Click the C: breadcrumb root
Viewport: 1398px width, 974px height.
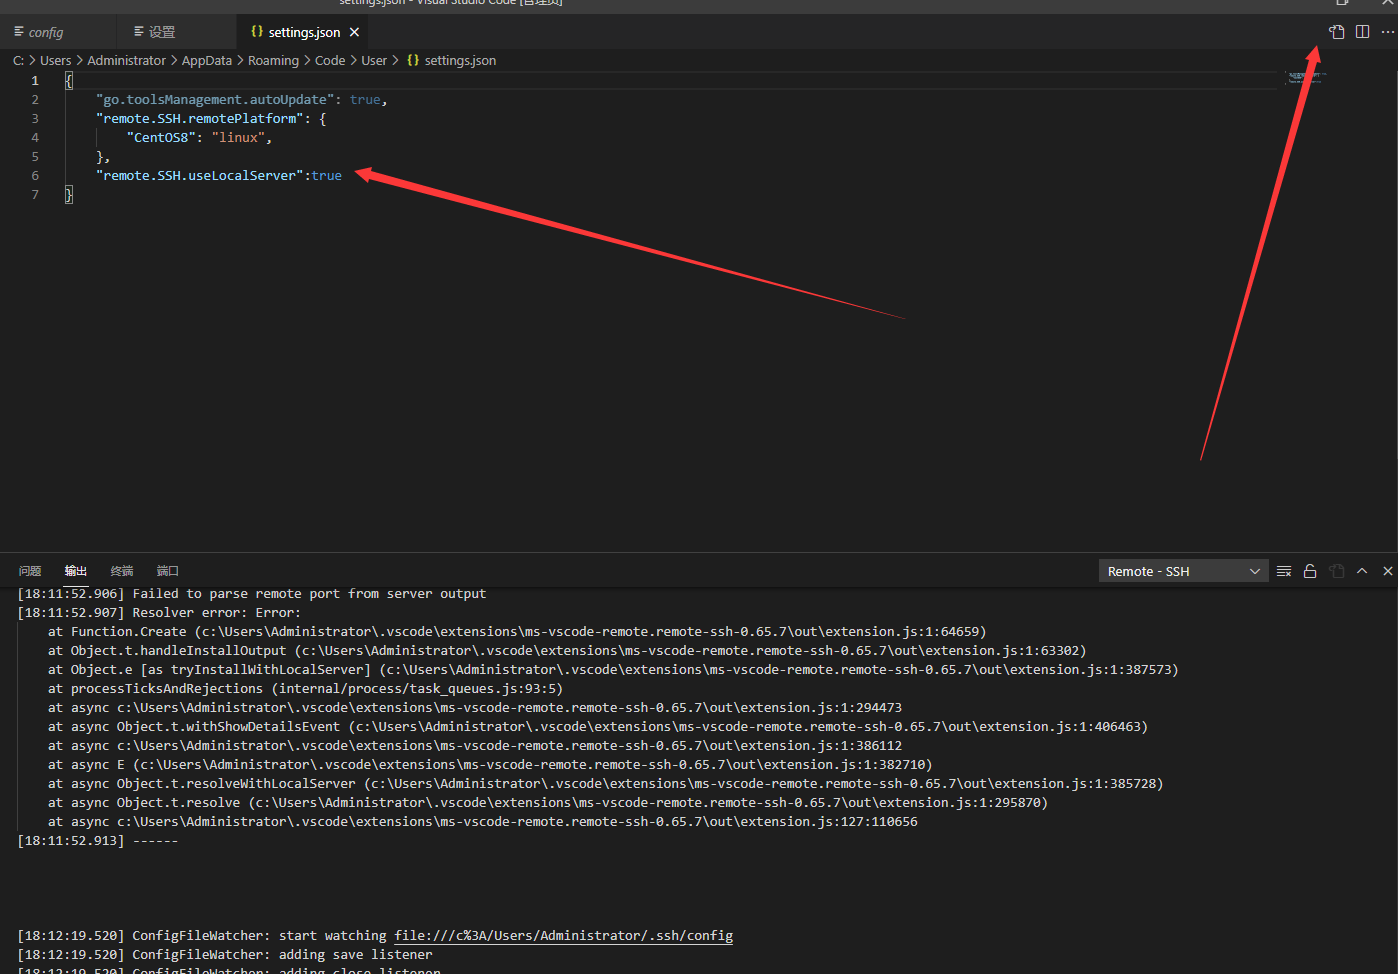pyautogui.click(x=18, y=61)
